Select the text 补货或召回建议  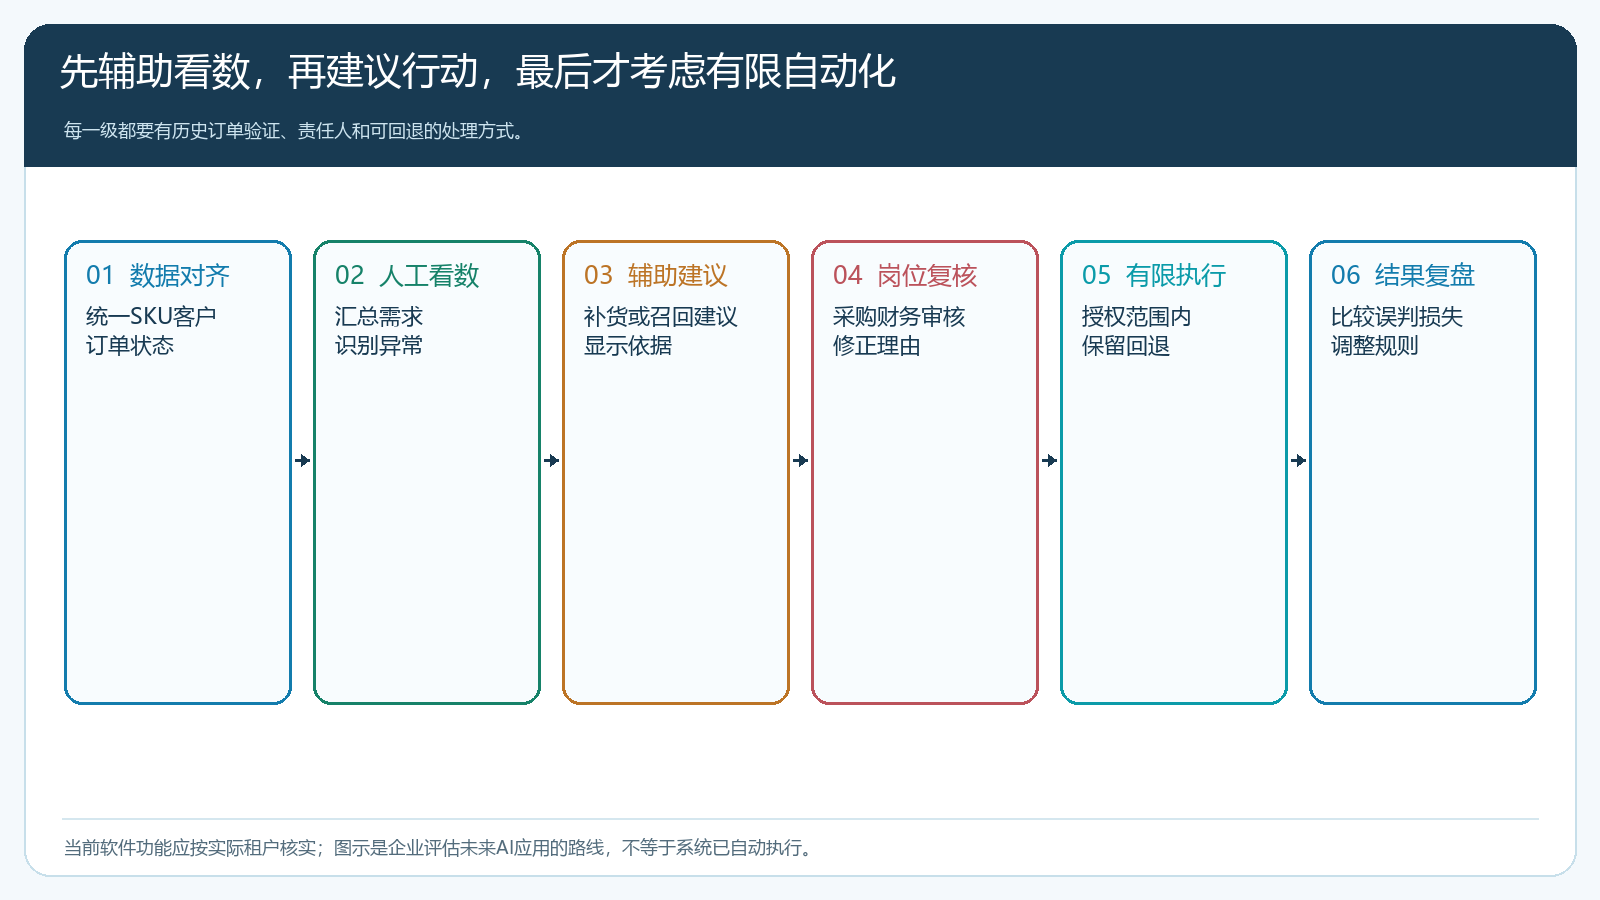point(661,316)
